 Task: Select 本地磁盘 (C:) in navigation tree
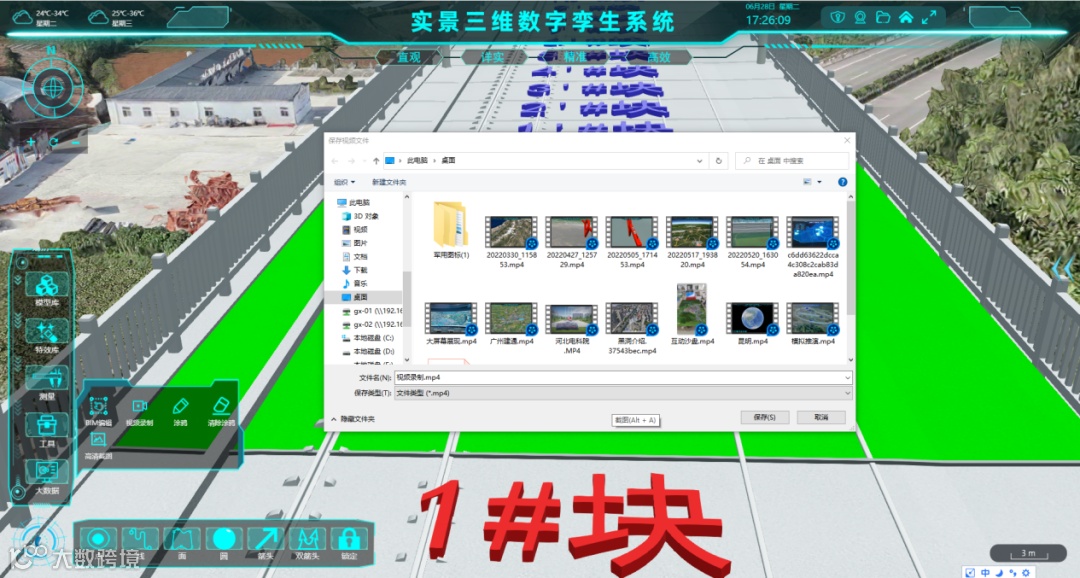coord(368,338)
